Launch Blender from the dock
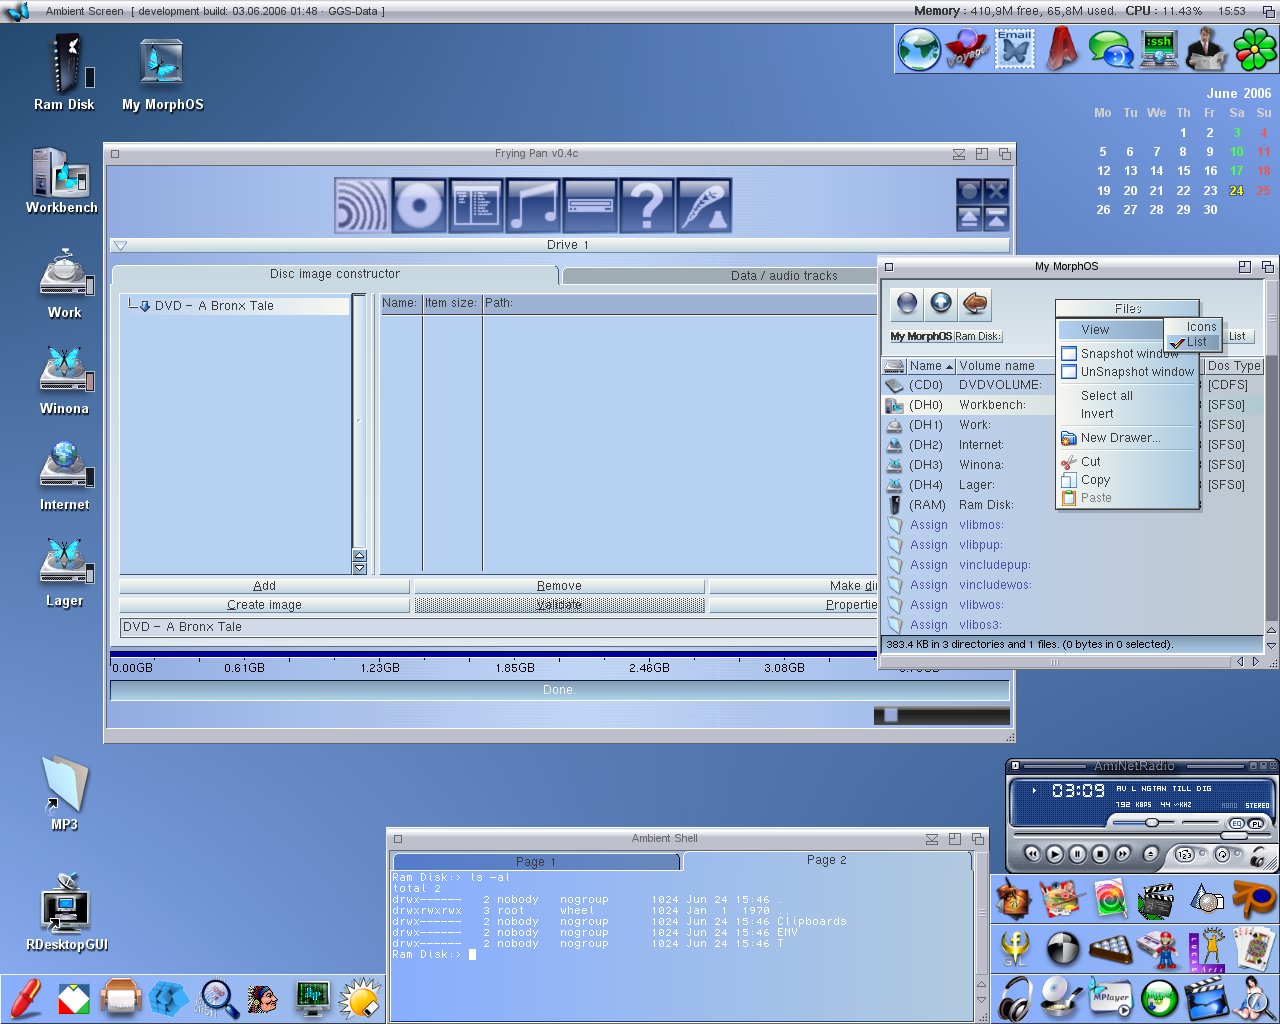 (1254, 899)
